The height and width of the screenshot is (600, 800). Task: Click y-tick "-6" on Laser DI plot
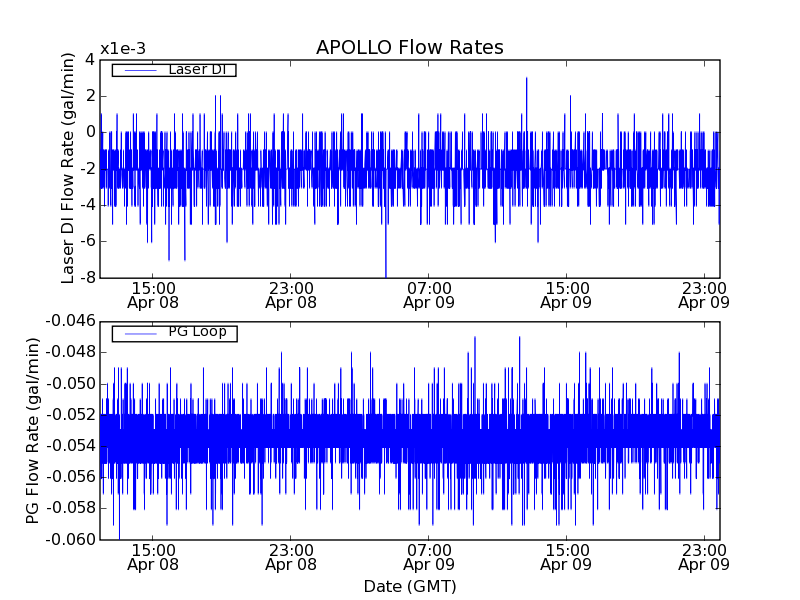click(x=88, y=241)
